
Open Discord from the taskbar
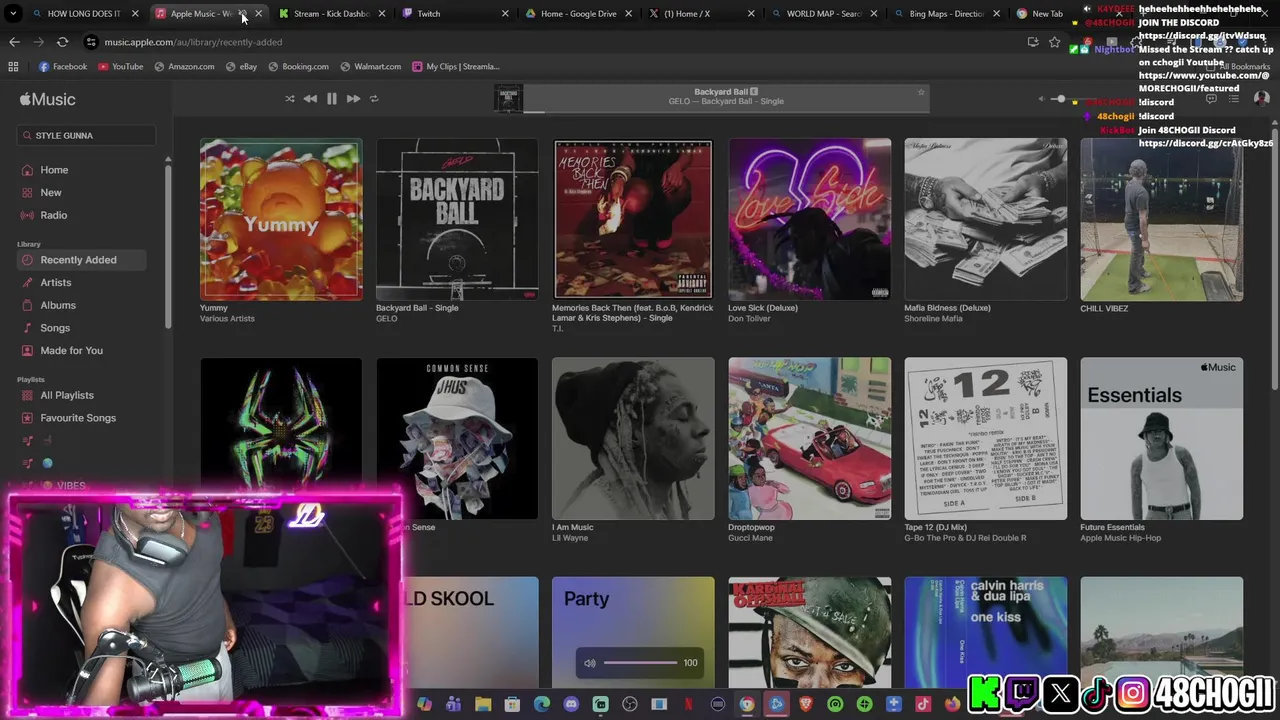571,704
